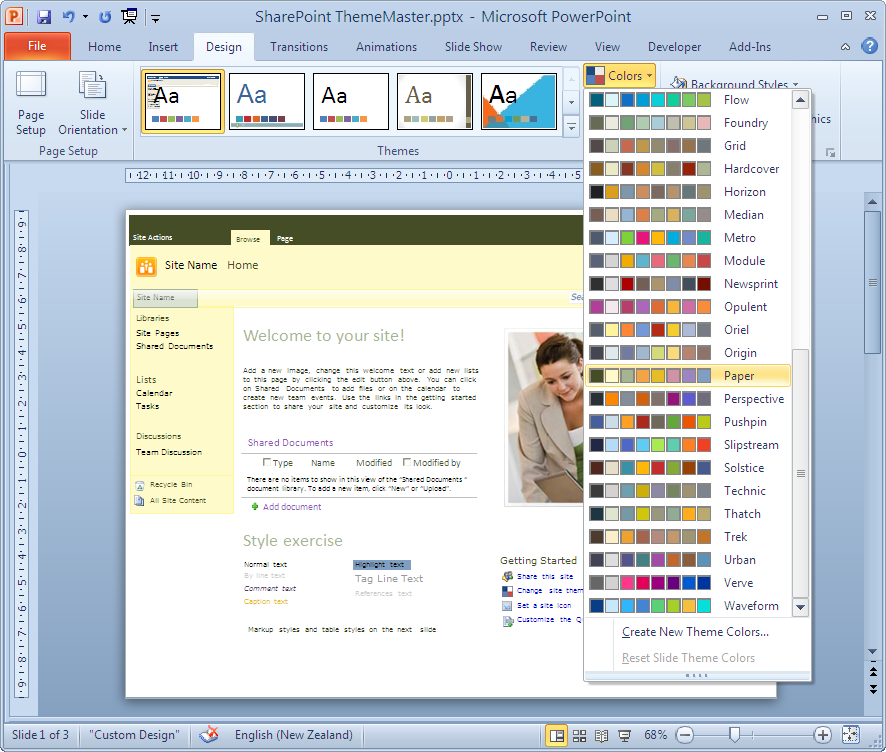
Task: Switch to the Insert ribbon tab
Action: [x=163, y=47]
